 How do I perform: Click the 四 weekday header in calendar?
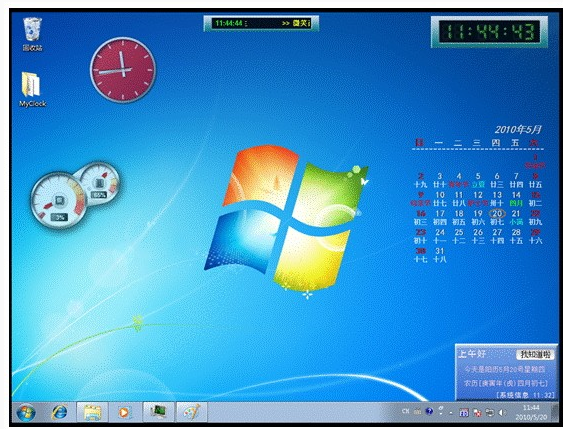tap(496, 143)
